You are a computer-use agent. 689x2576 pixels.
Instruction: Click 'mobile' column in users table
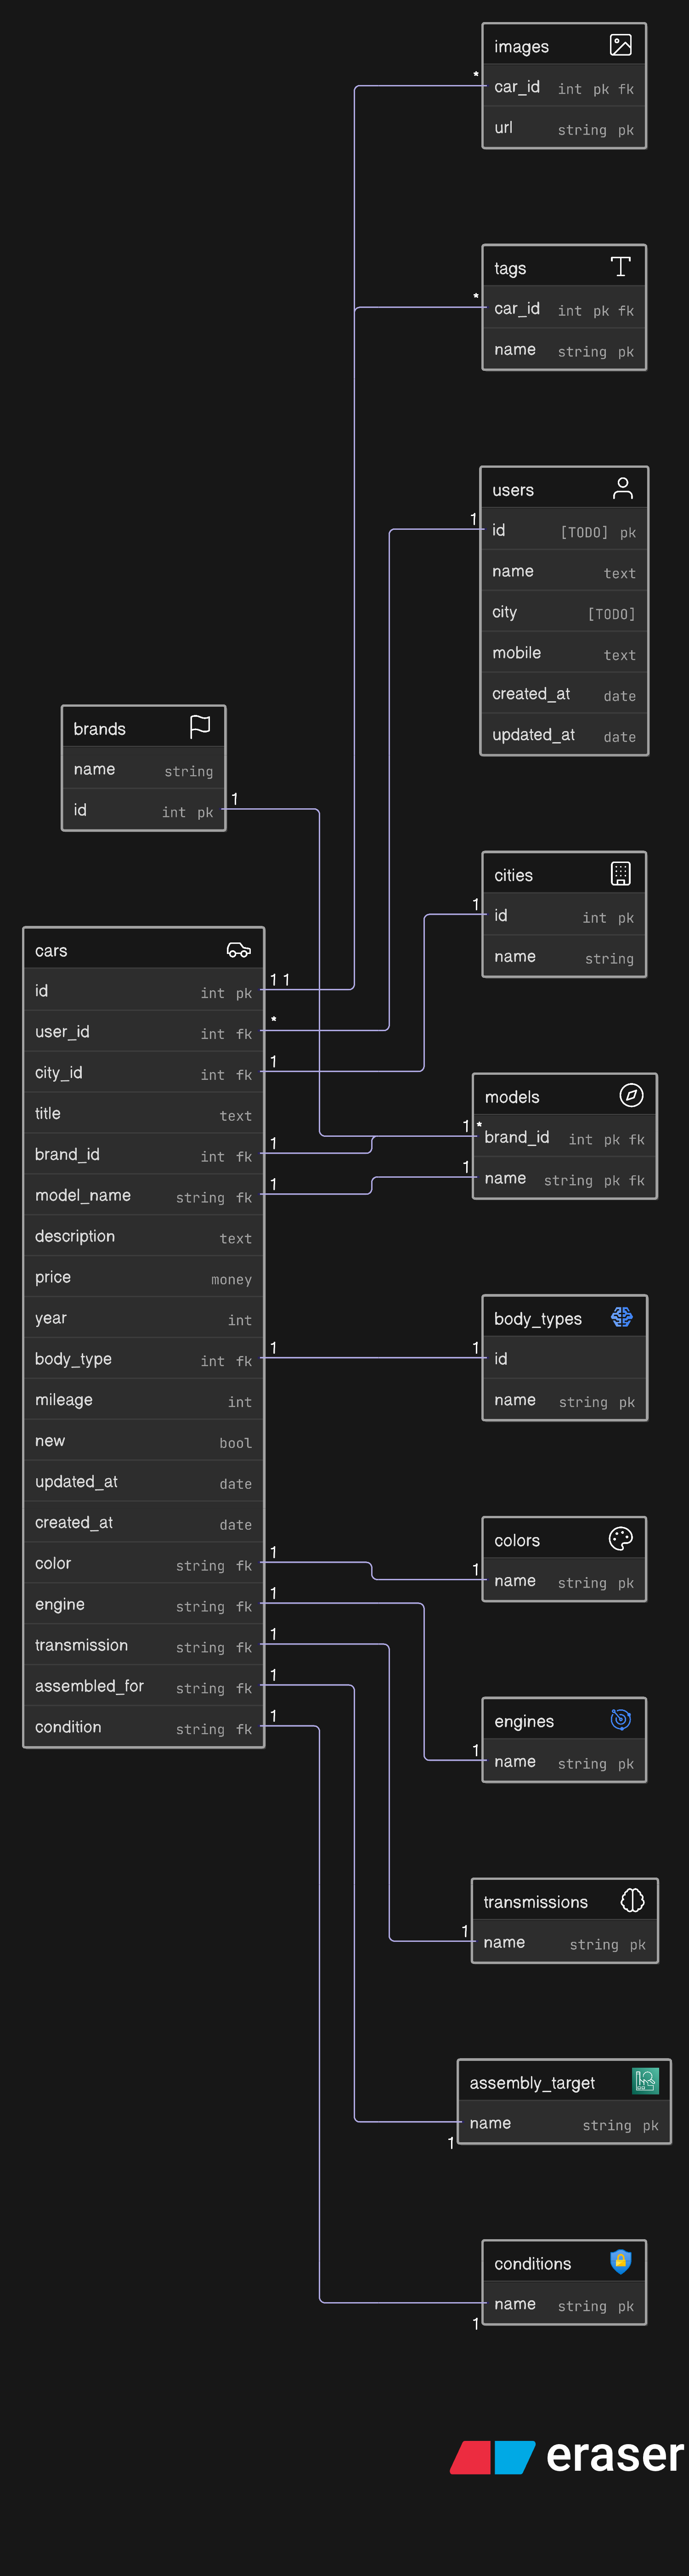564,653
